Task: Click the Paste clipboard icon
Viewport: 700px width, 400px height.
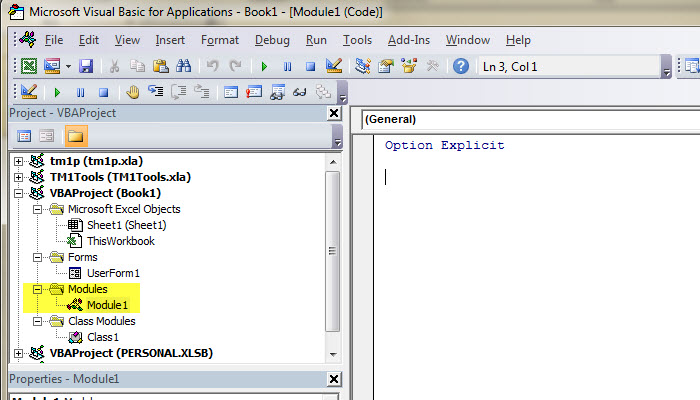Action: click(x=161, y=66)
